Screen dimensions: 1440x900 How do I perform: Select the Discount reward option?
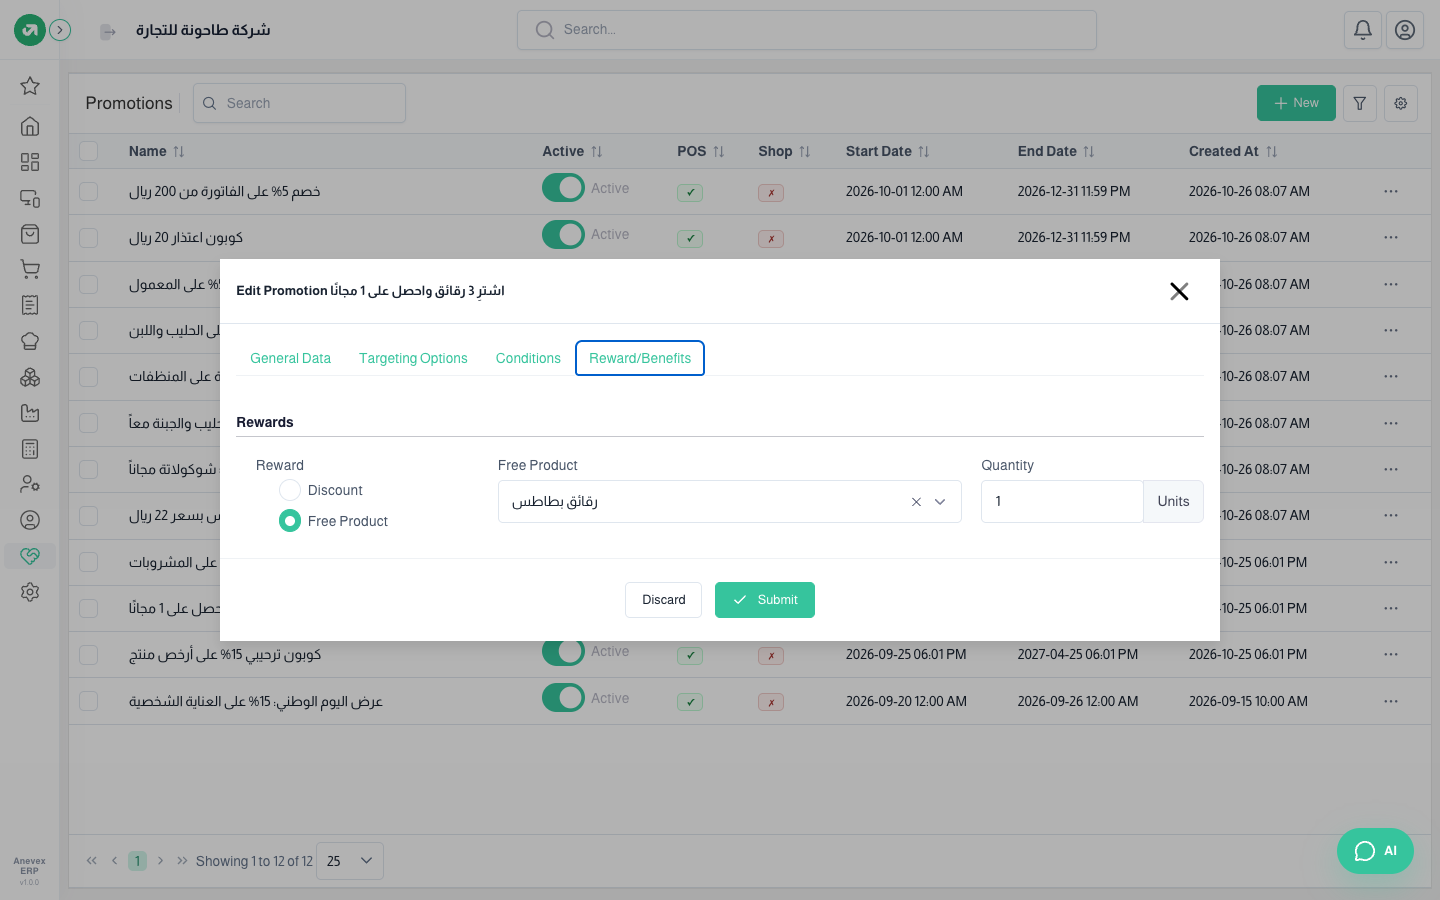click(290, 490)
